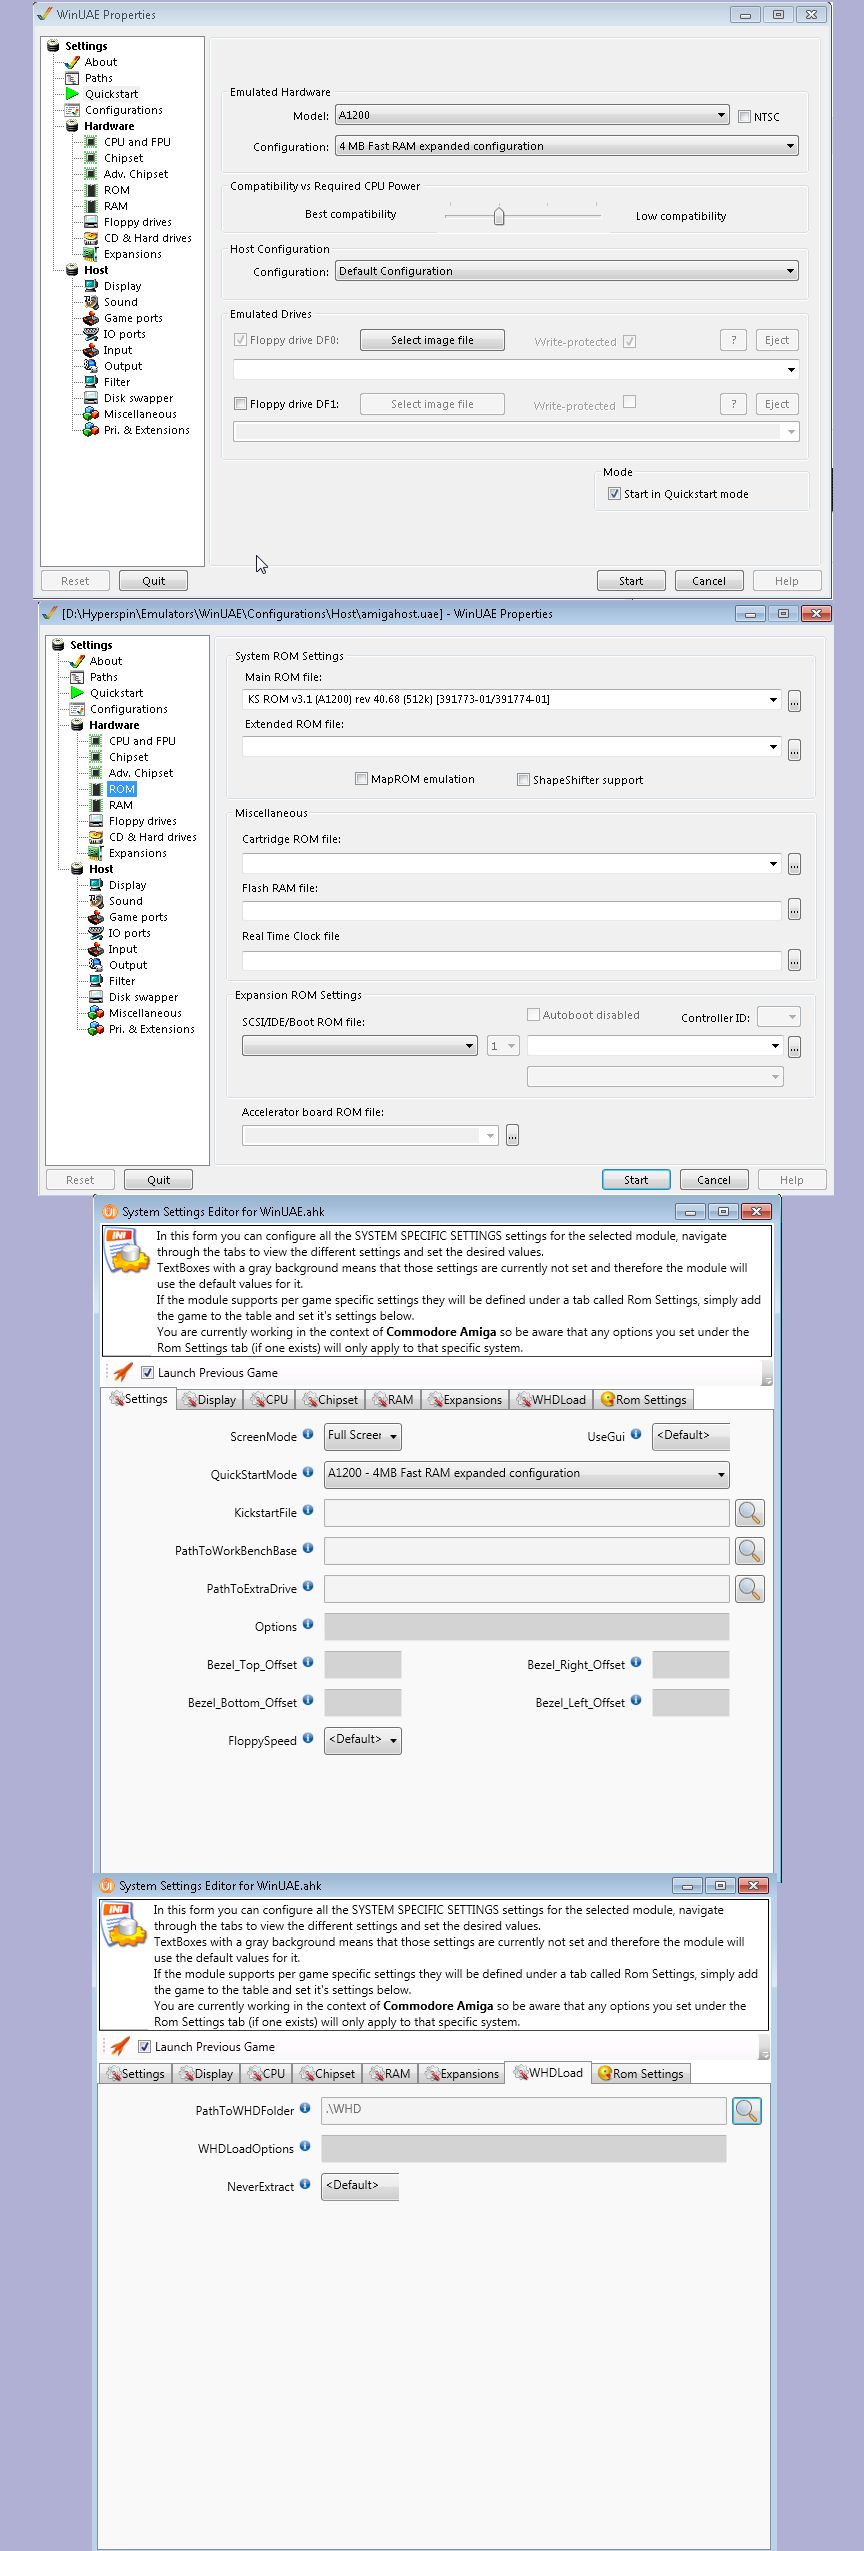Adjust the CPU compatibility slider
The height and width of the screenshot is (2551, 864).
pyautogui.click(x=499, y=216)
